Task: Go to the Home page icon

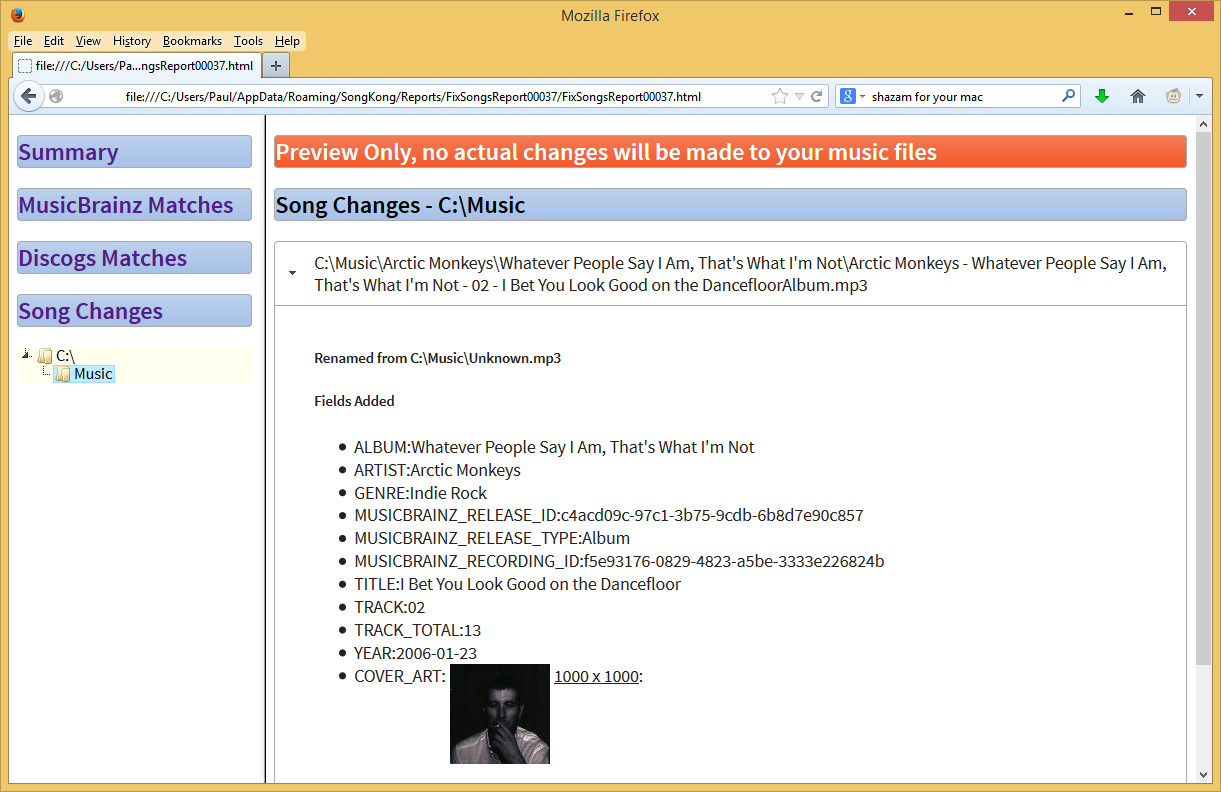Action: (x=1137, y=96)
